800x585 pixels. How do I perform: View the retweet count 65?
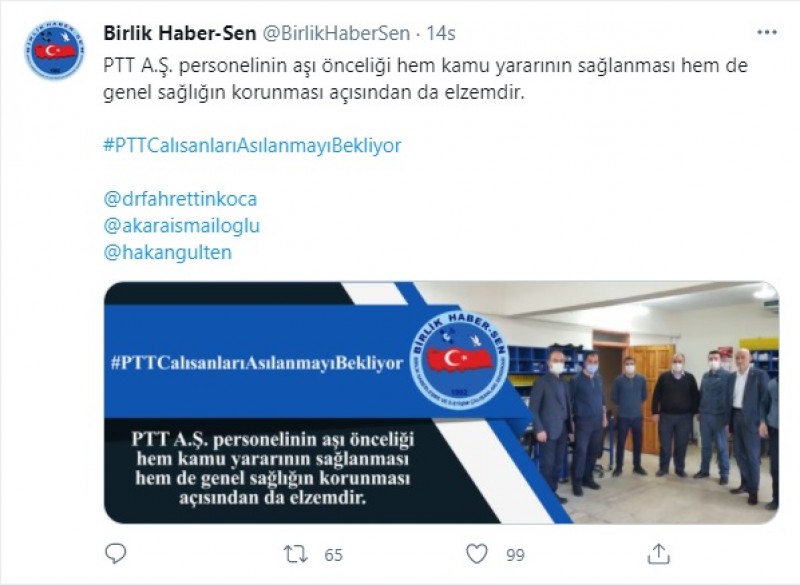point(333,554)
